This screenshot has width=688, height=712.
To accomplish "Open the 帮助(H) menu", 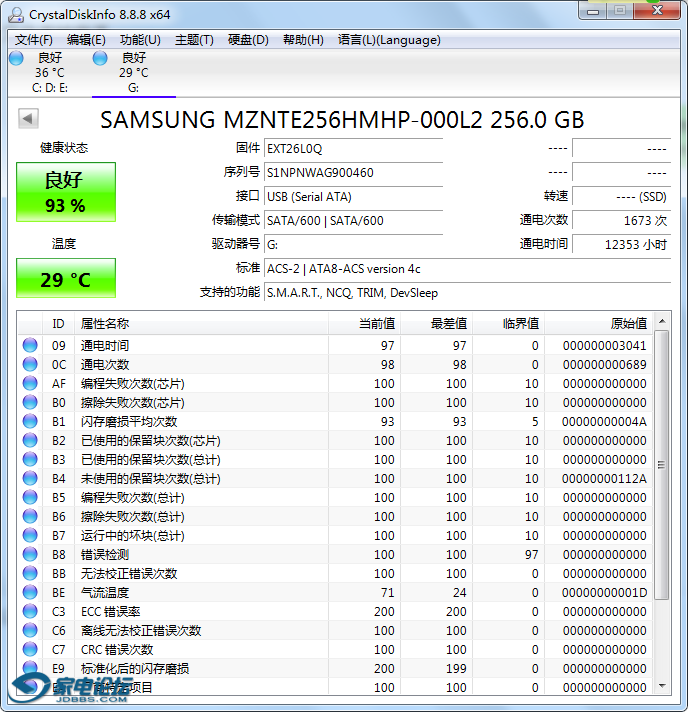I will click(303, 40).
